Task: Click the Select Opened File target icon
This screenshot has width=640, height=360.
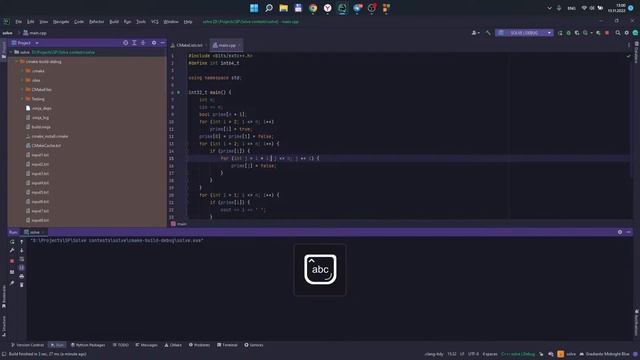Action: 125,43
